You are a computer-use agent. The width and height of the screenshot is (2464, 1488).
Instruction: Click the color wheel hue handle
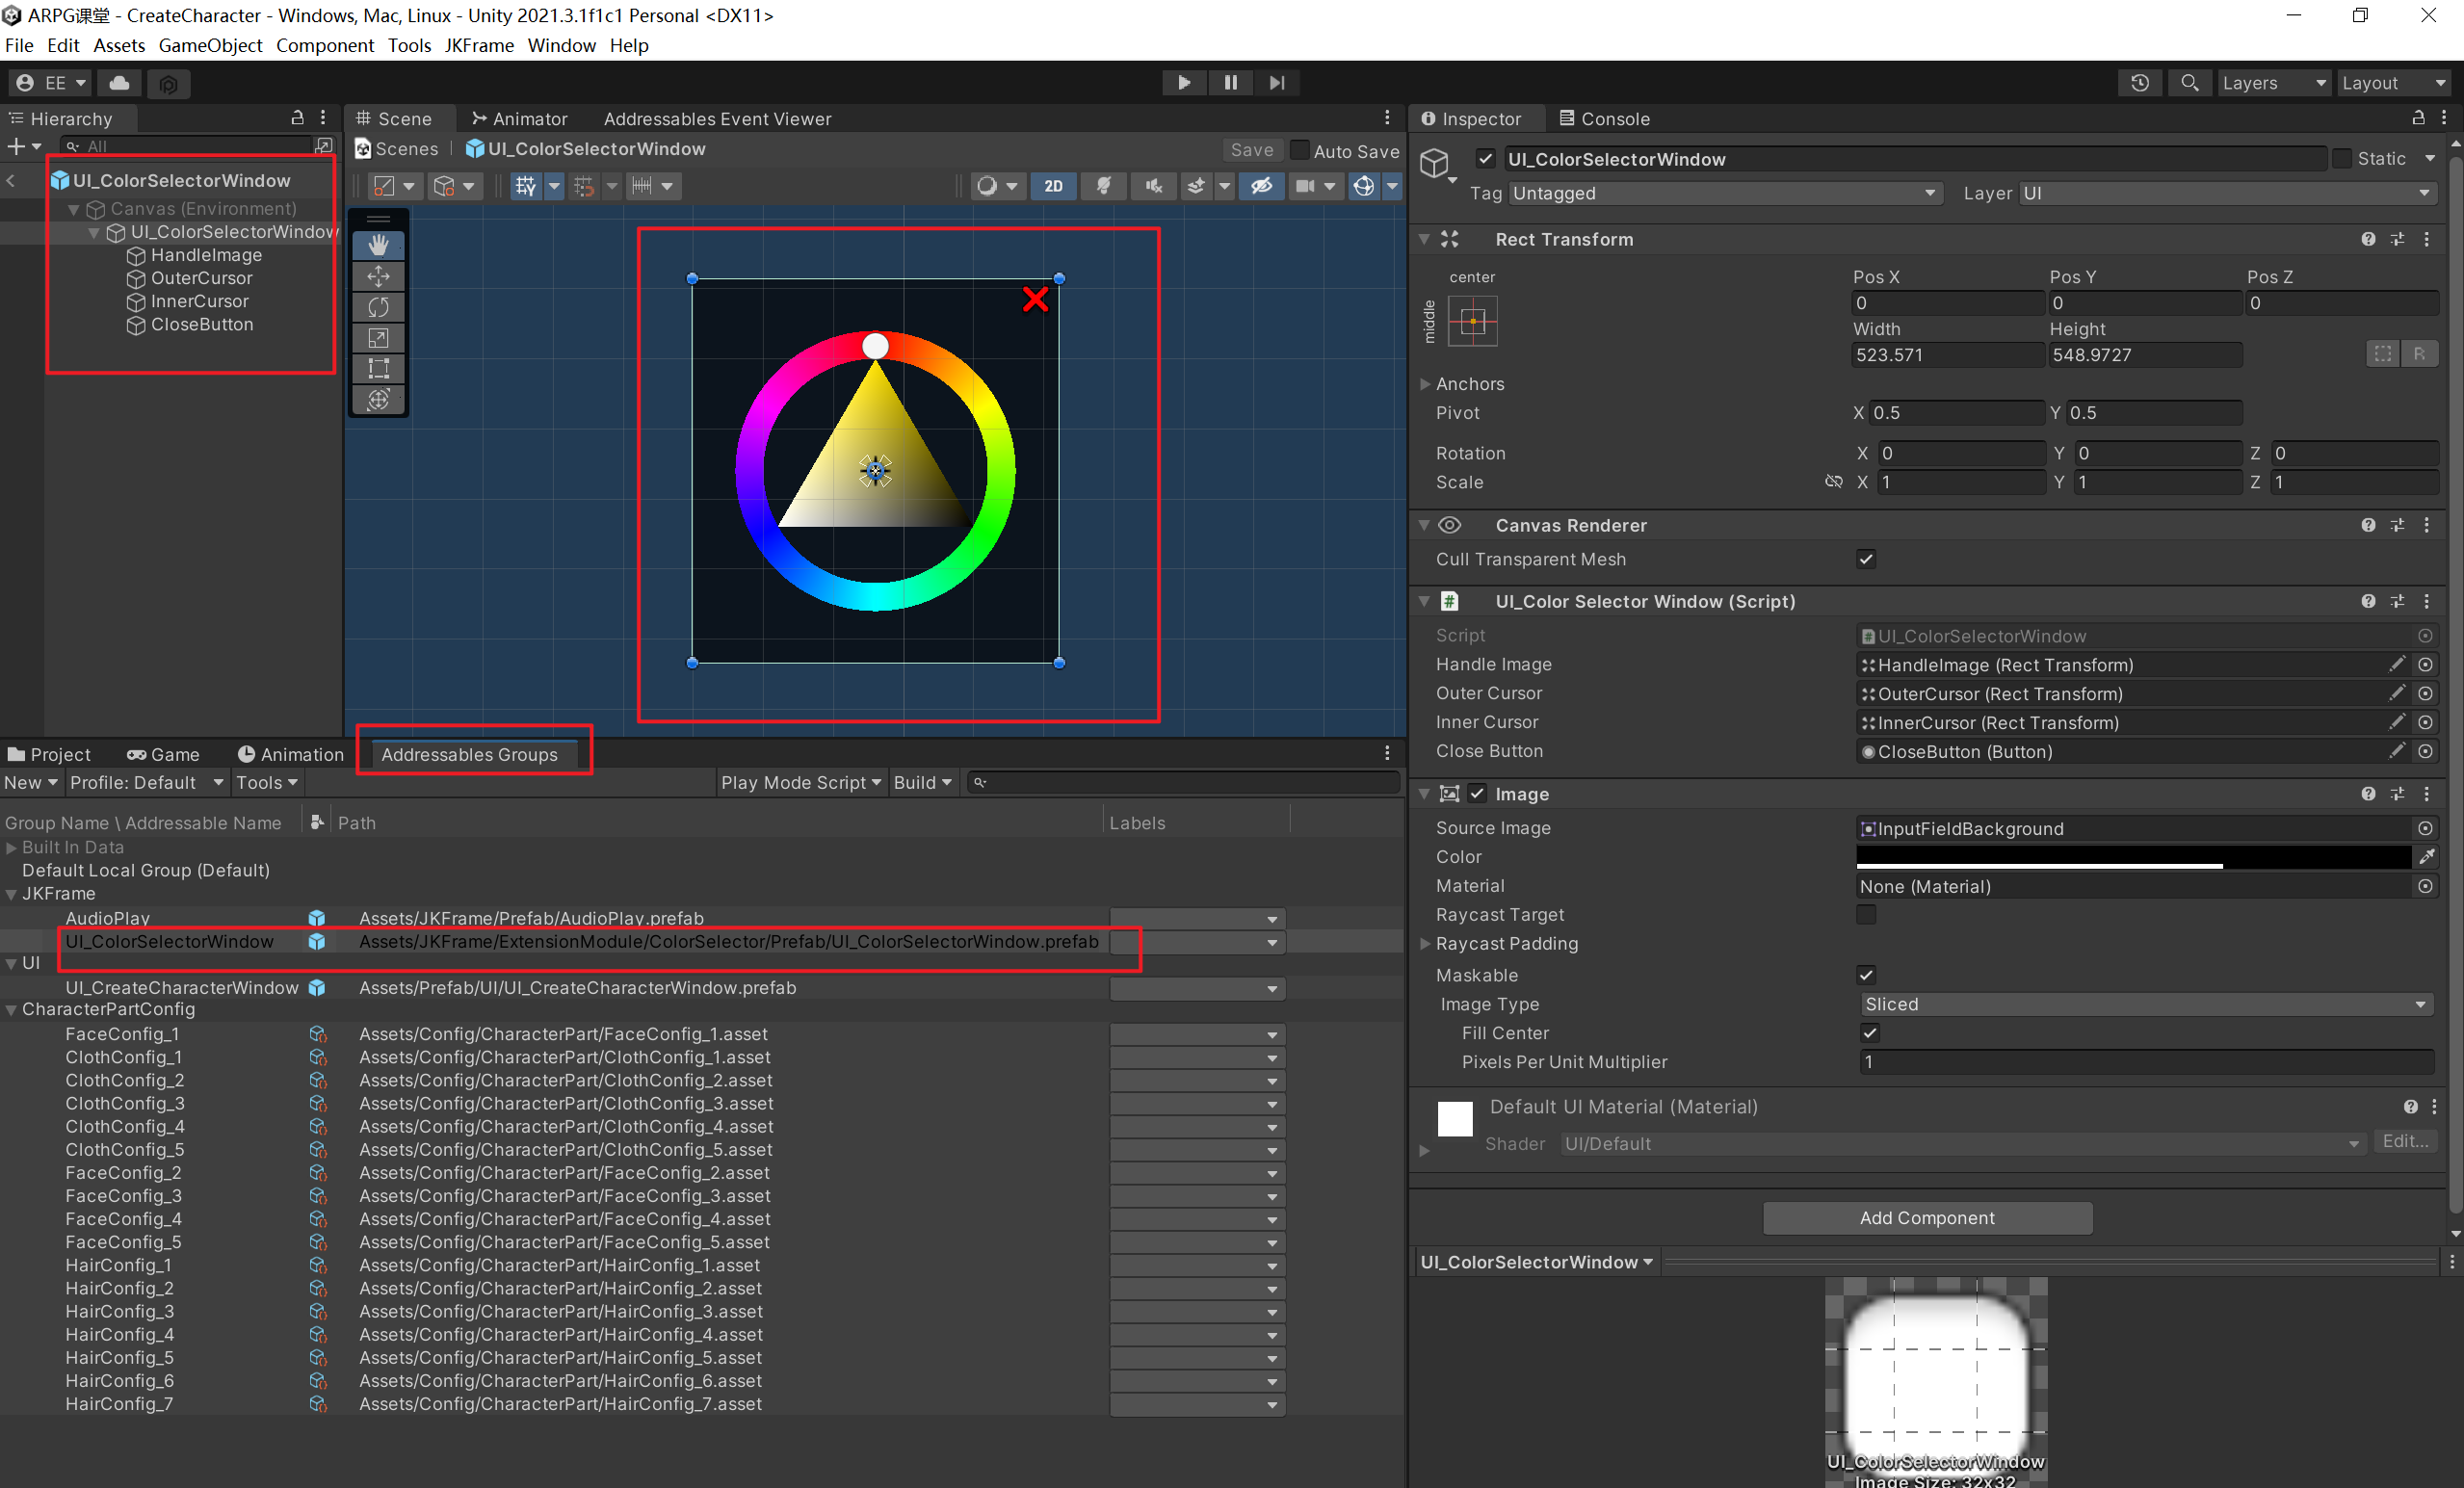tap(875, 346)
